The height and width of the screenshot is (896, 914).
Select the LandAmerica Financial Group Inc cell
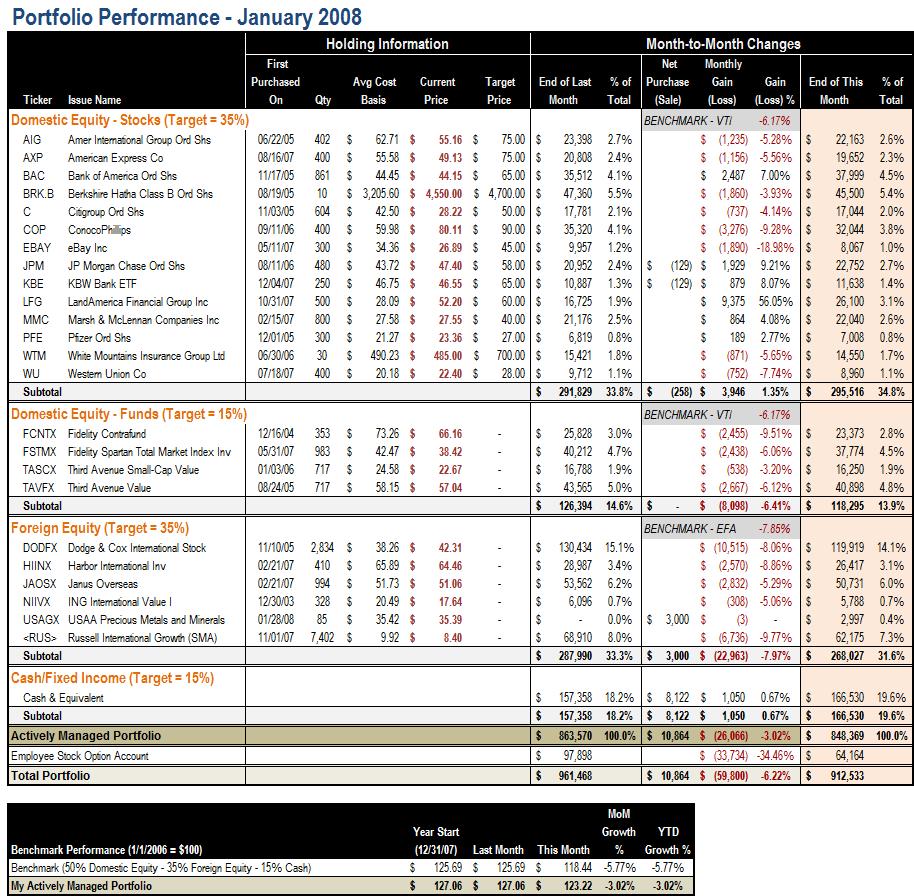point(138,302)
